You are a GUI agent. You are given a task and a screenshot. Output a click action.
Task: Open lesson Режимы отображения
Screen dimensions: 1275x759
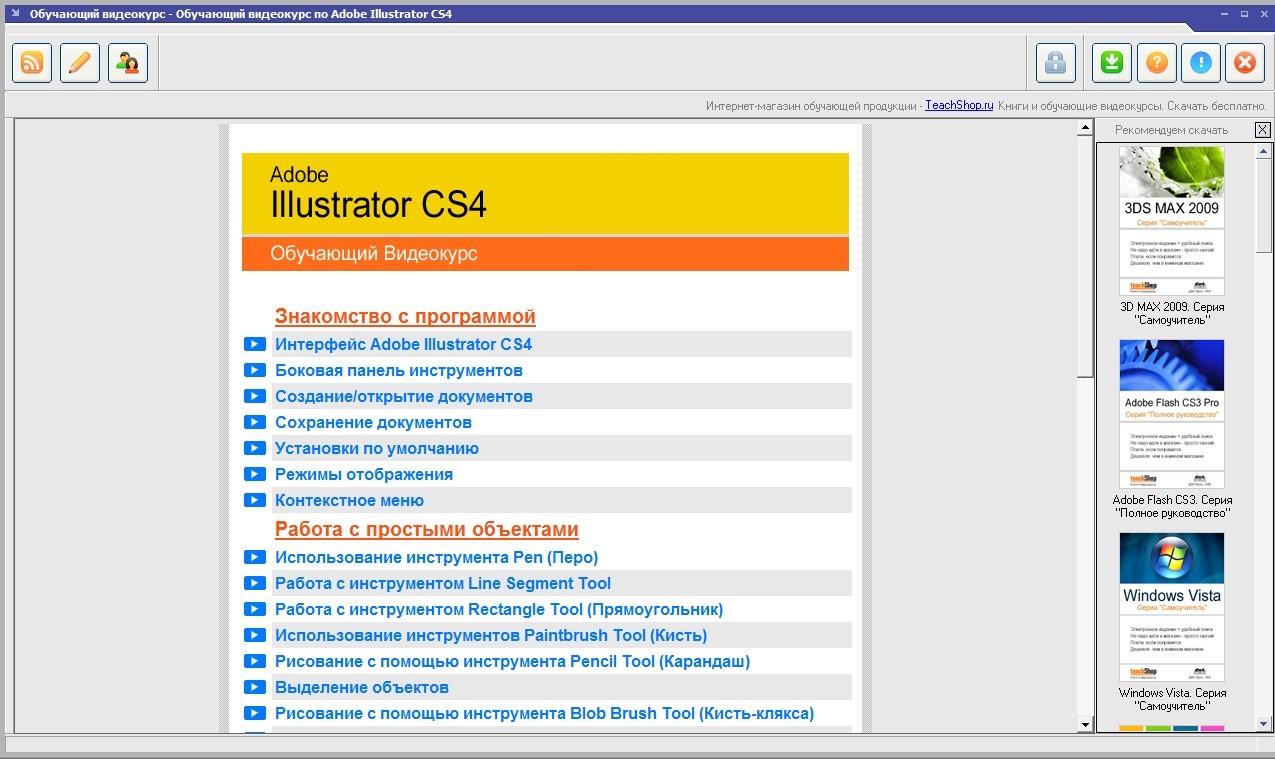[x=364, y=474]
